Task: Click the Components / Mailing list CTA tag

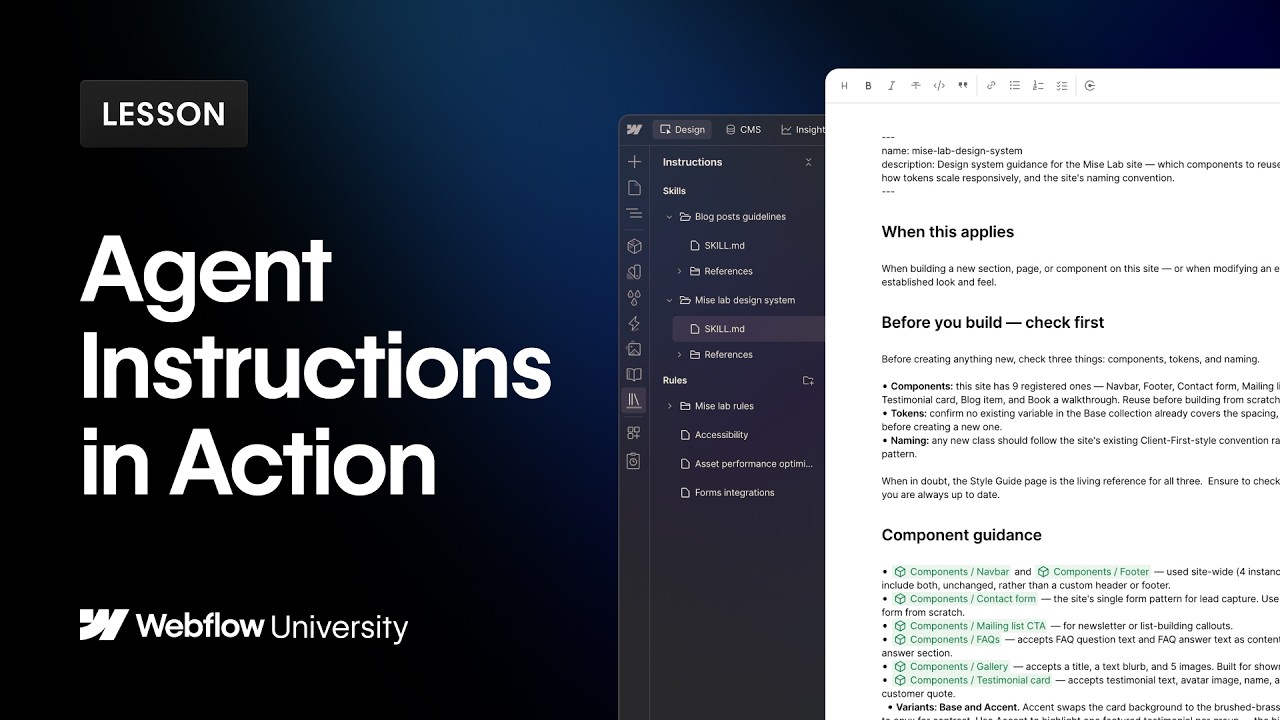Action: [x=970, y=626]
